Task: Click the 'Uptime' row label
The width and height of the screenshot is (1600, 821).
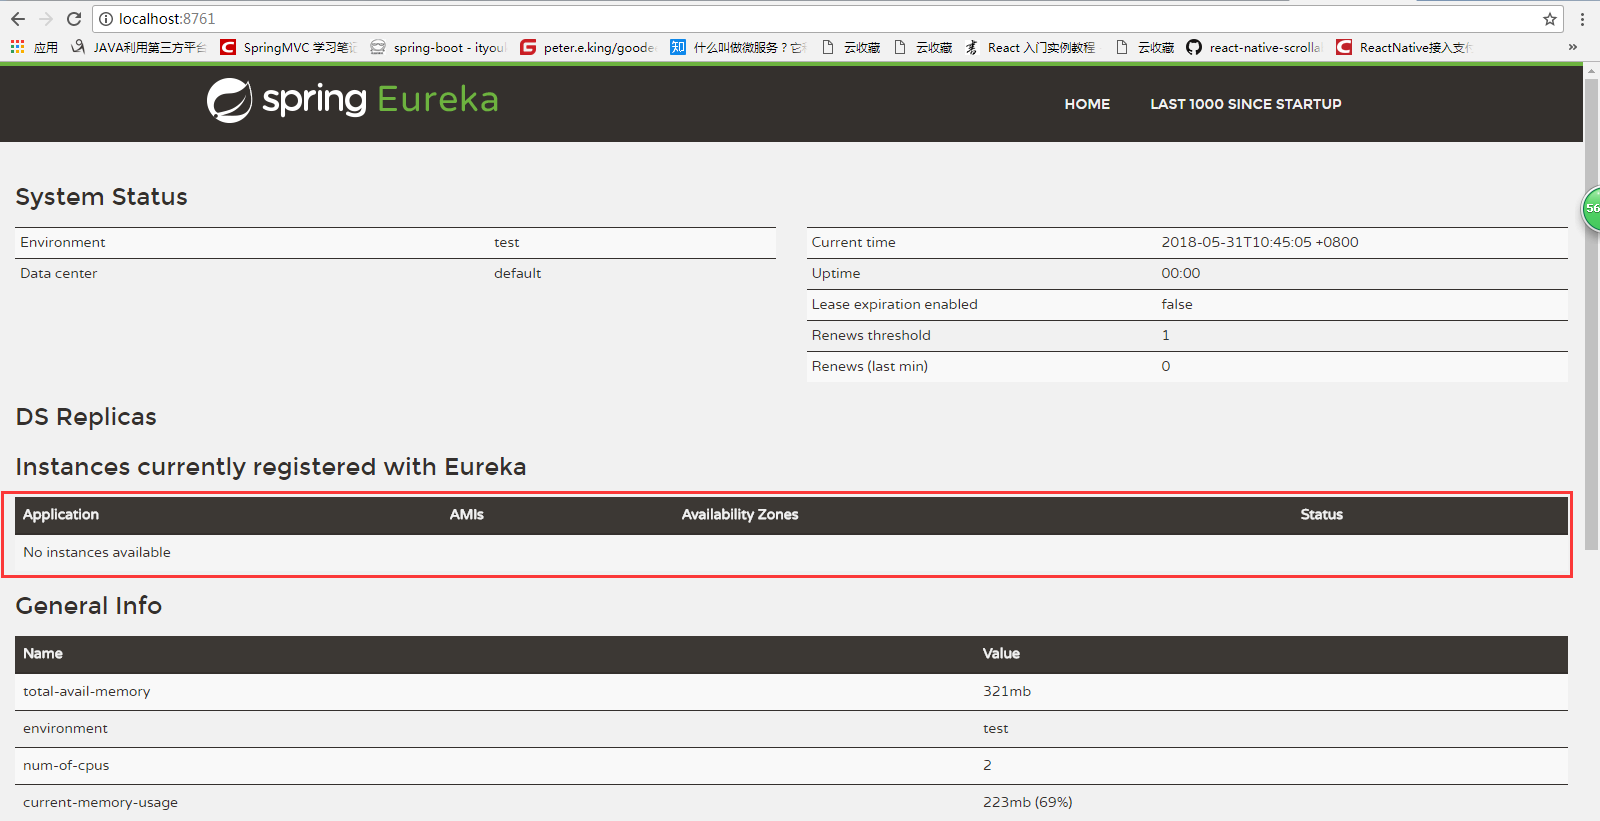Action: [x=836, y=273]
